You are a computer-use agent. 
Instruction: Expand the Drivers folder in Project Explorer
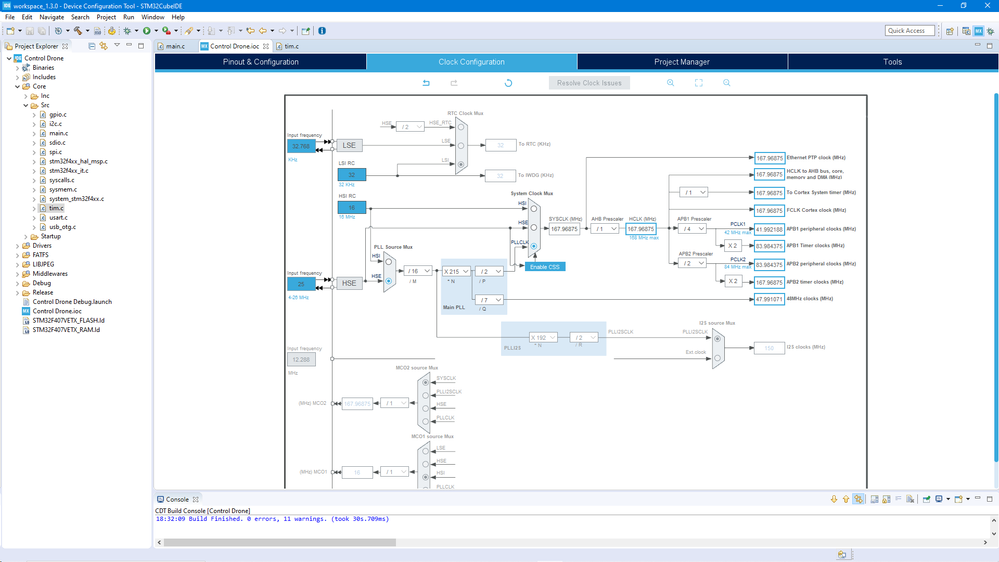click(18, 245)
